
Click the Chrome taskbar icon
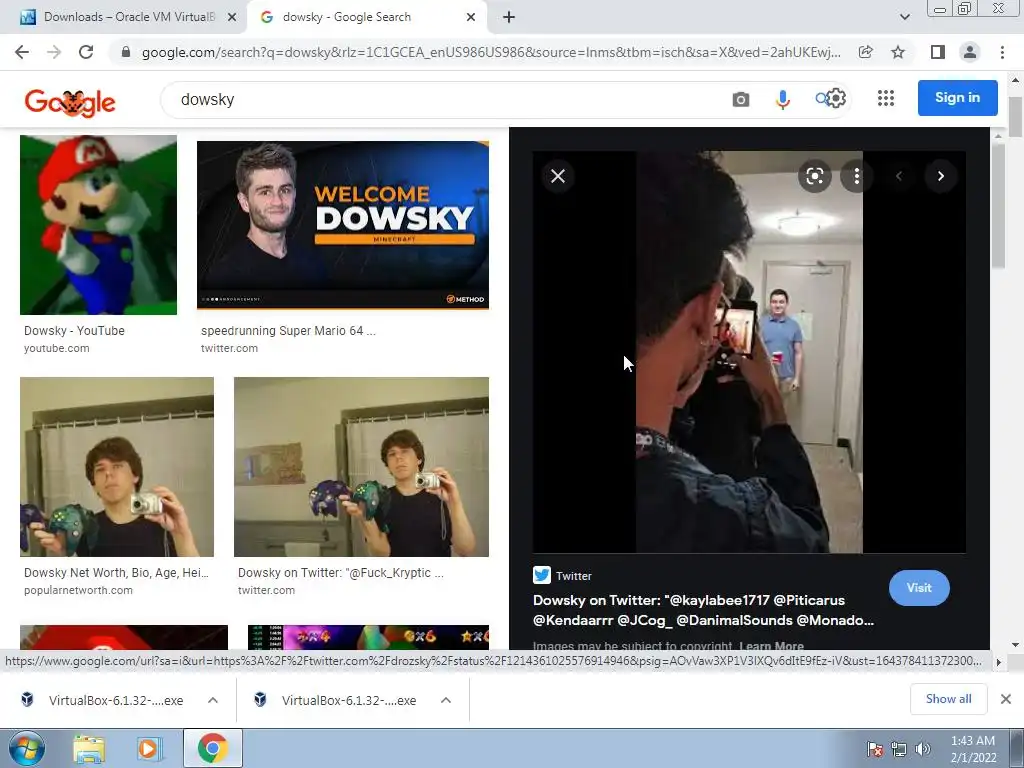pos(213,748)
